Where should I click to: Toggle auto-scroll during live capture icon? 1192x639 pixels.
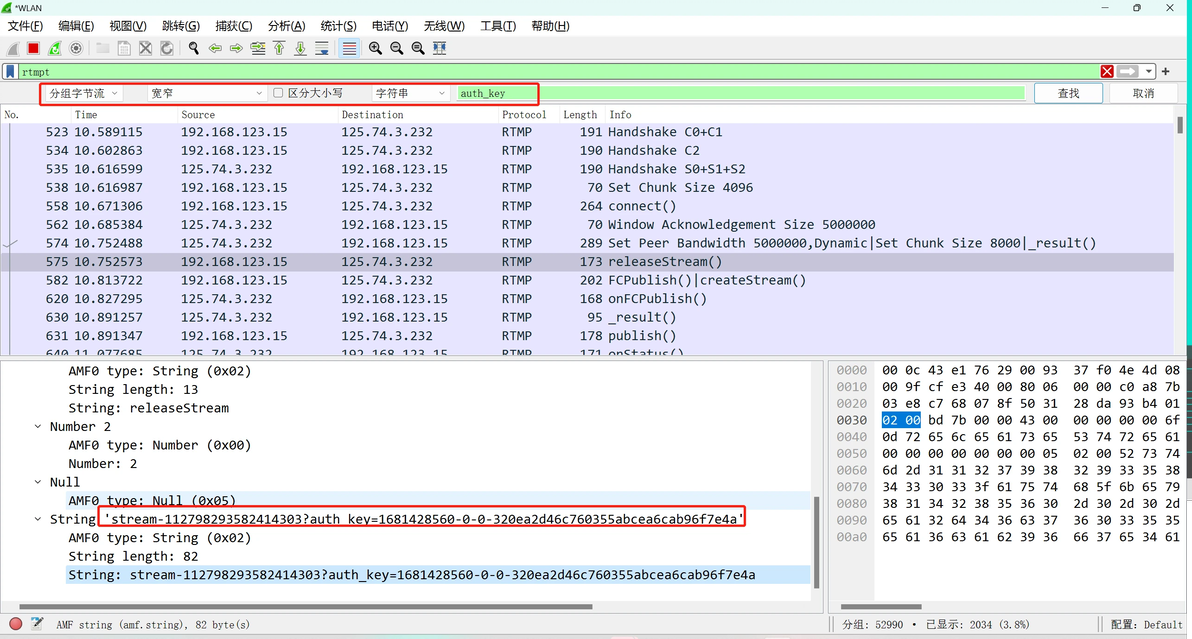[x=322, y=48]
